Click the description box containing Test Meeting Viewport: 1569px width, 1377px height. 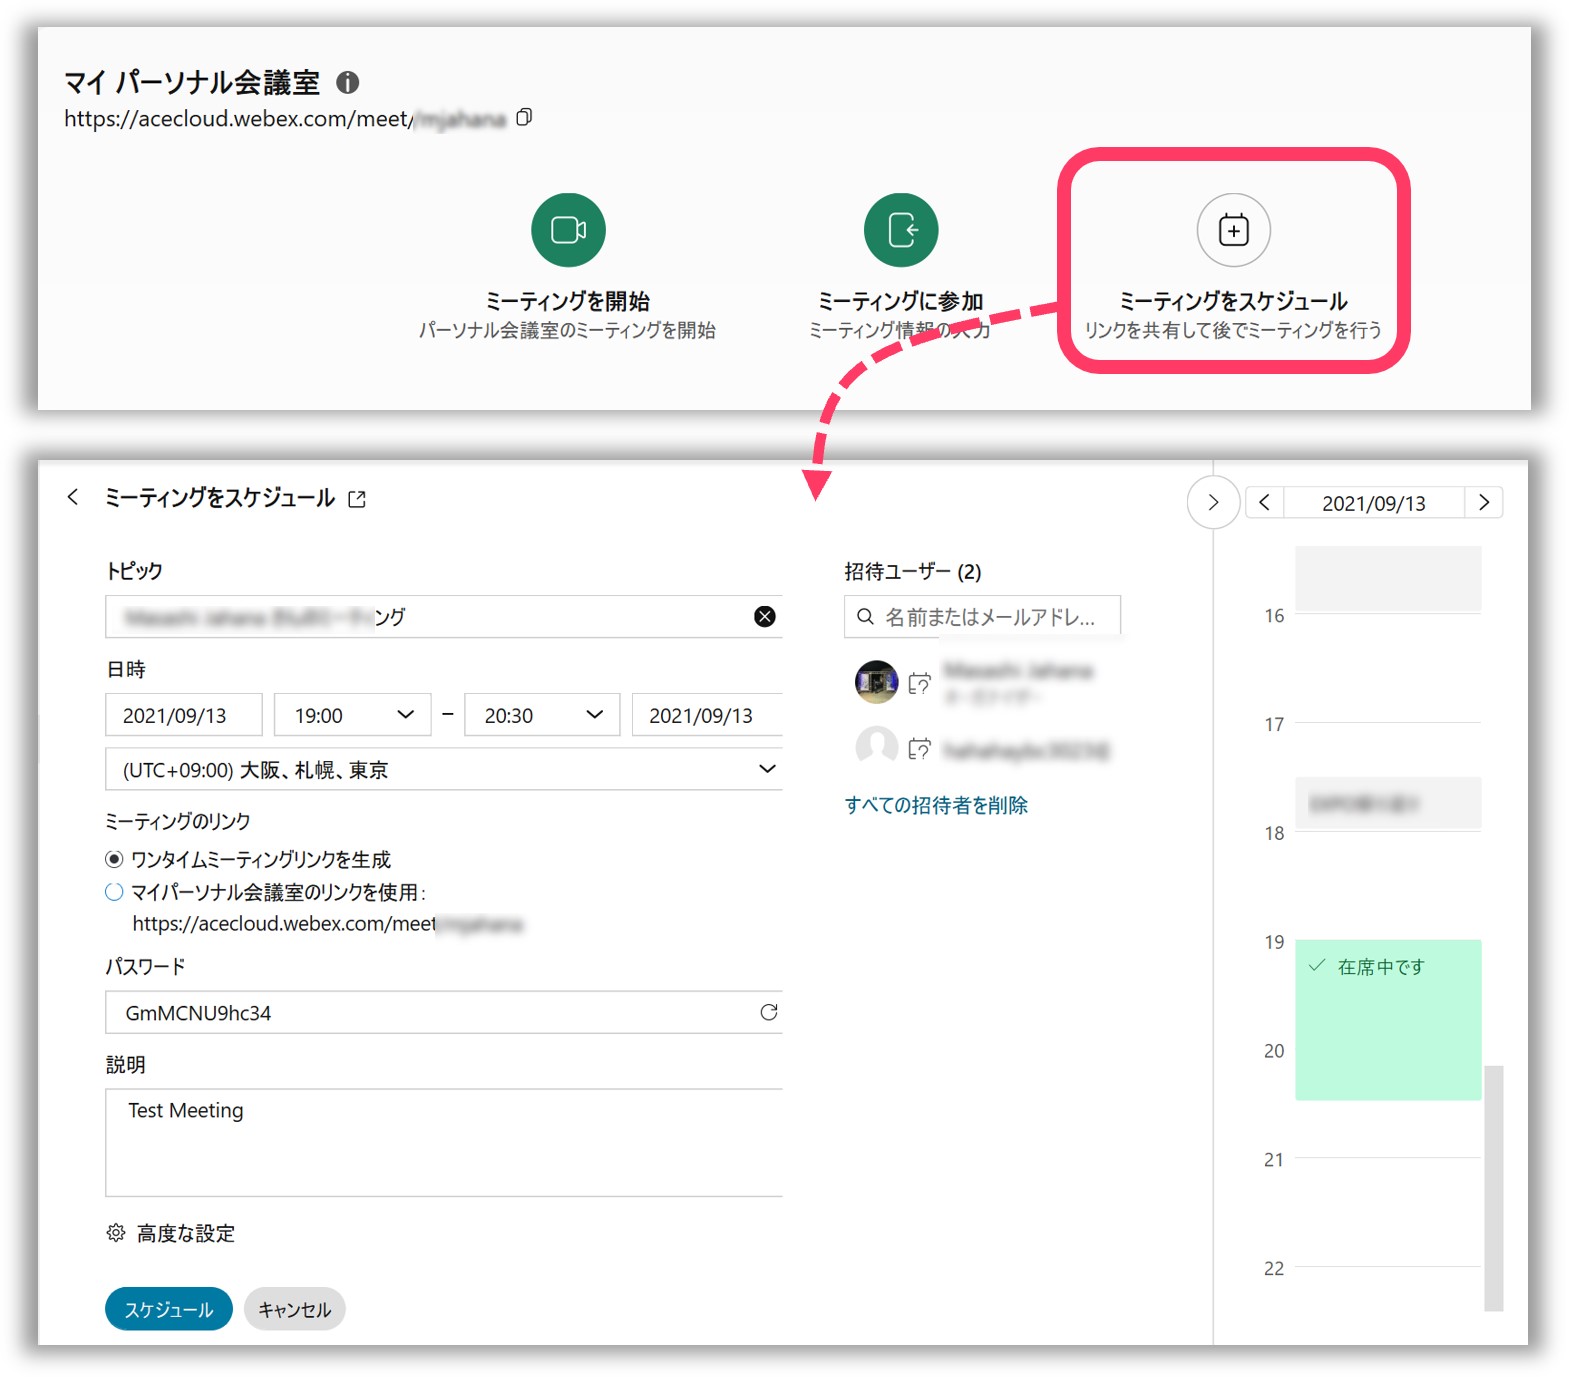tap(444, 1143)
